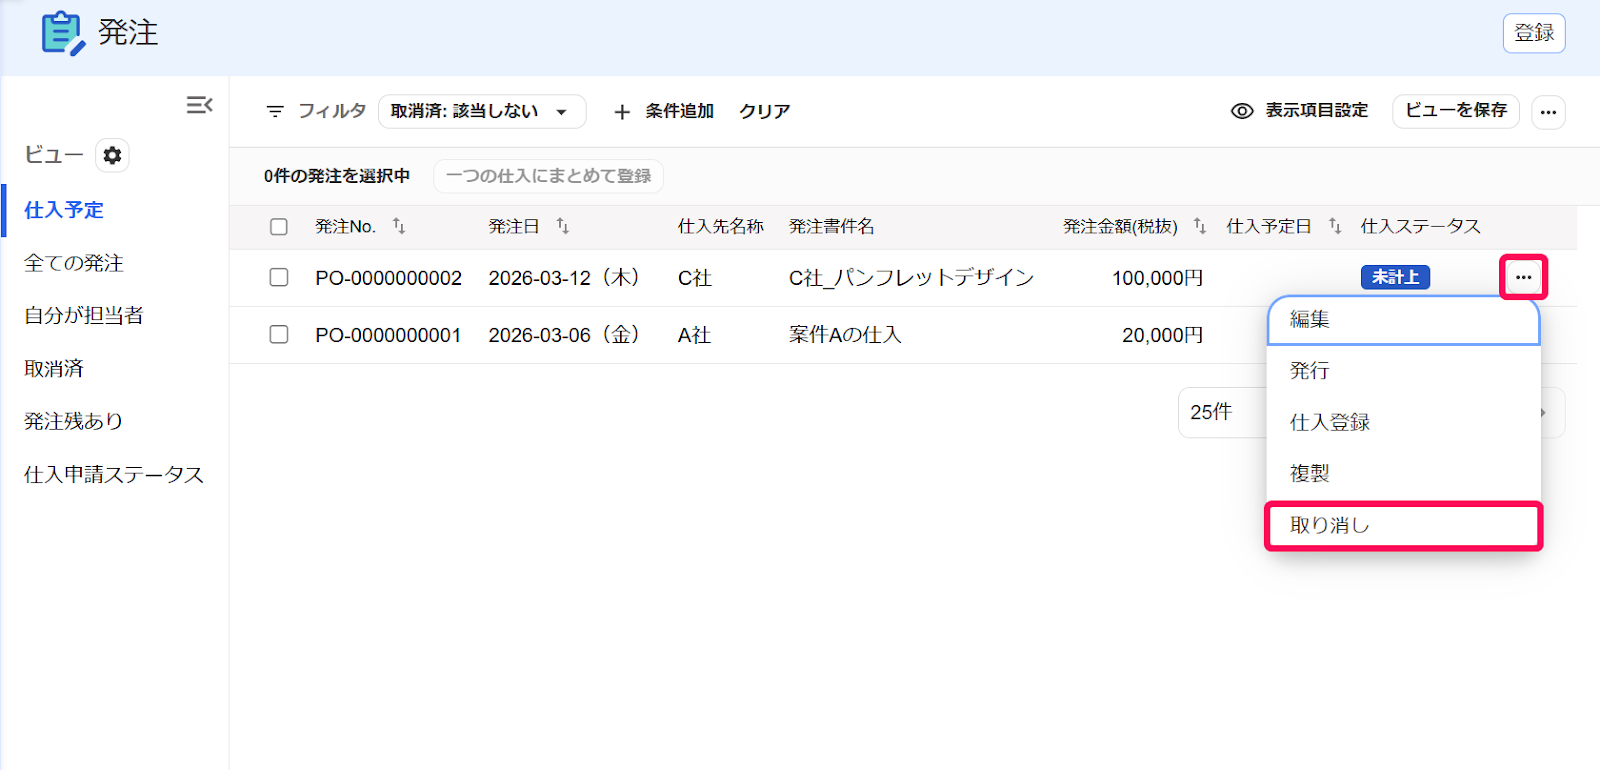
Task: Click the 登録 button at top right
Action: coord(1534,33)
